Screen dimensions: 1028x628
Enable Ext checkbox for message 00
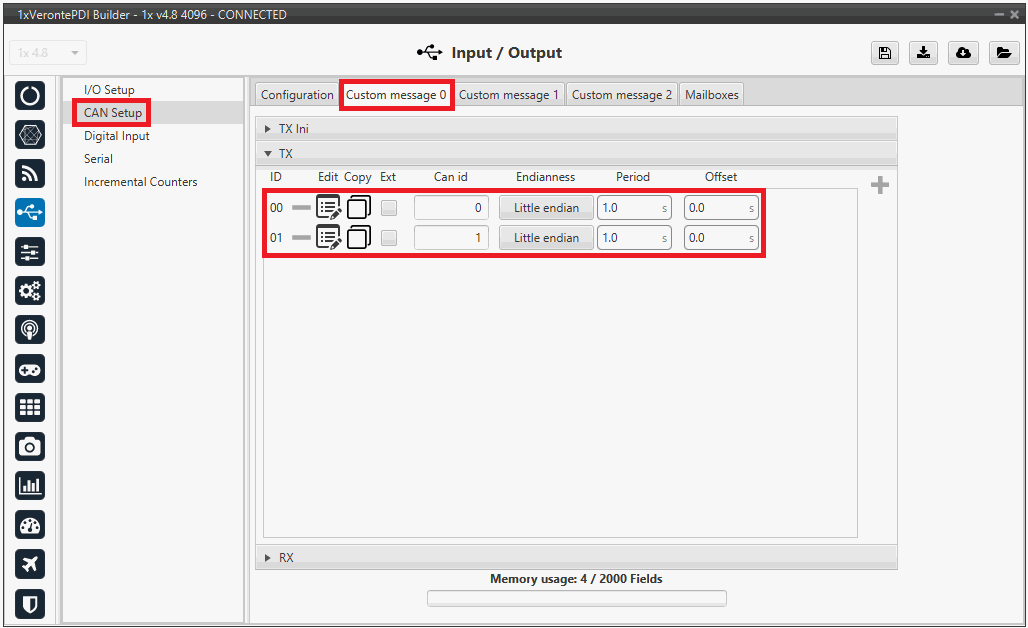pos(389,208)
